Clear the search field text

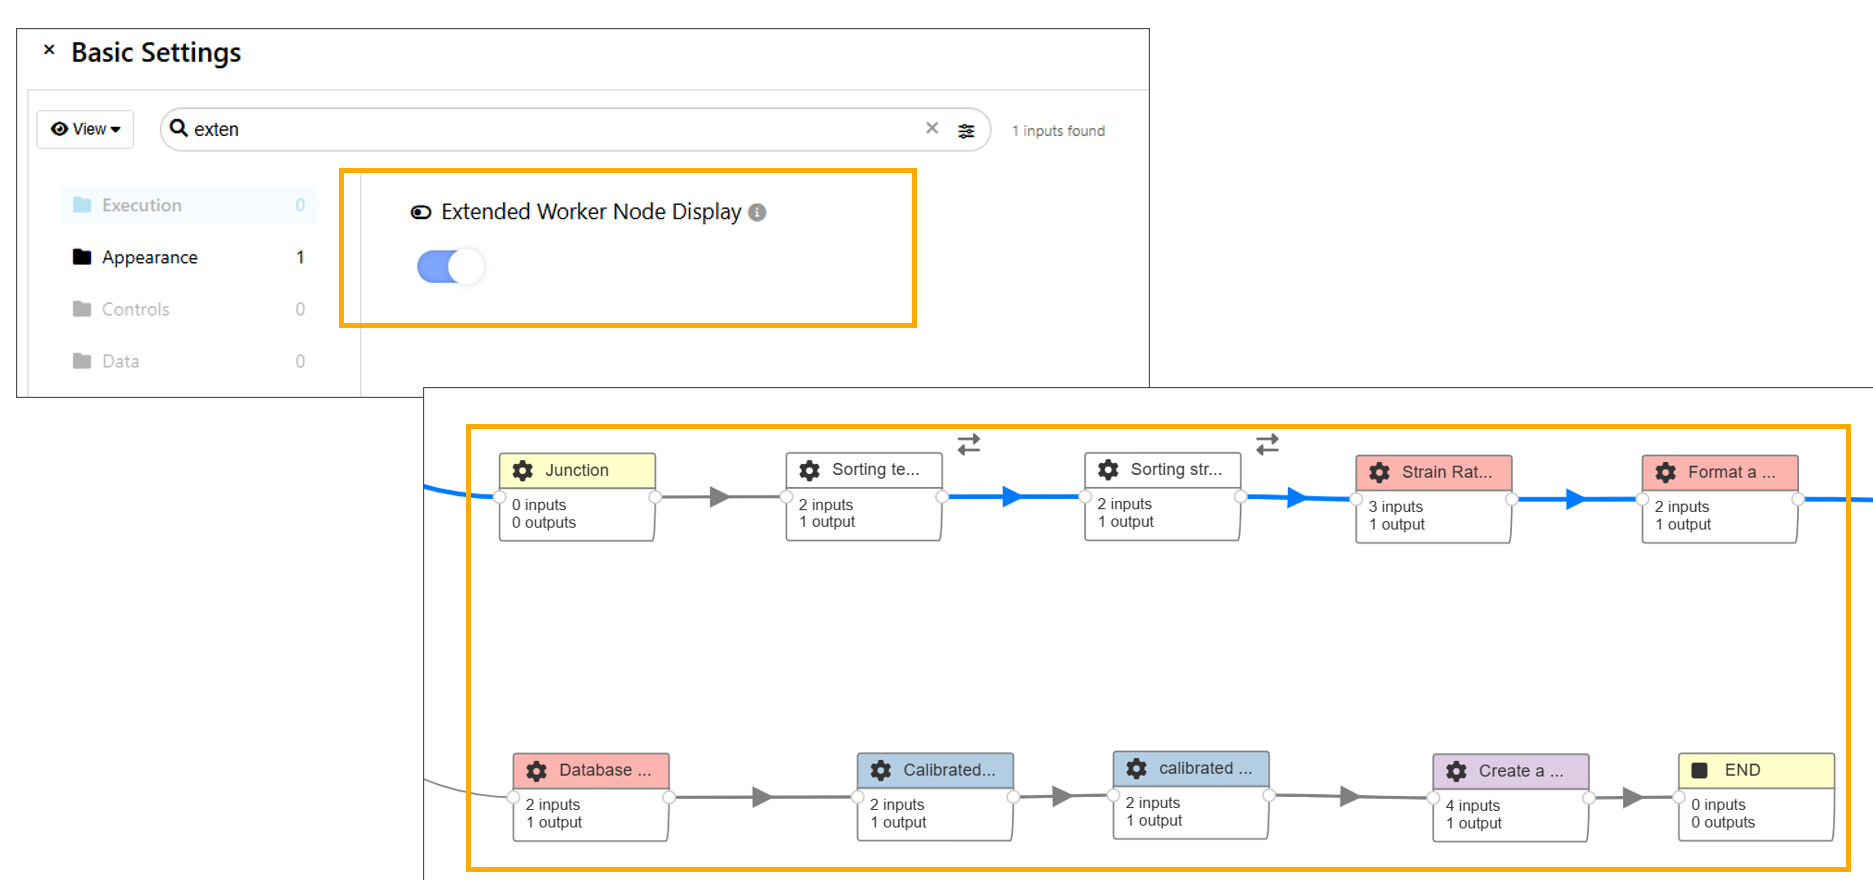pos(932,128)
